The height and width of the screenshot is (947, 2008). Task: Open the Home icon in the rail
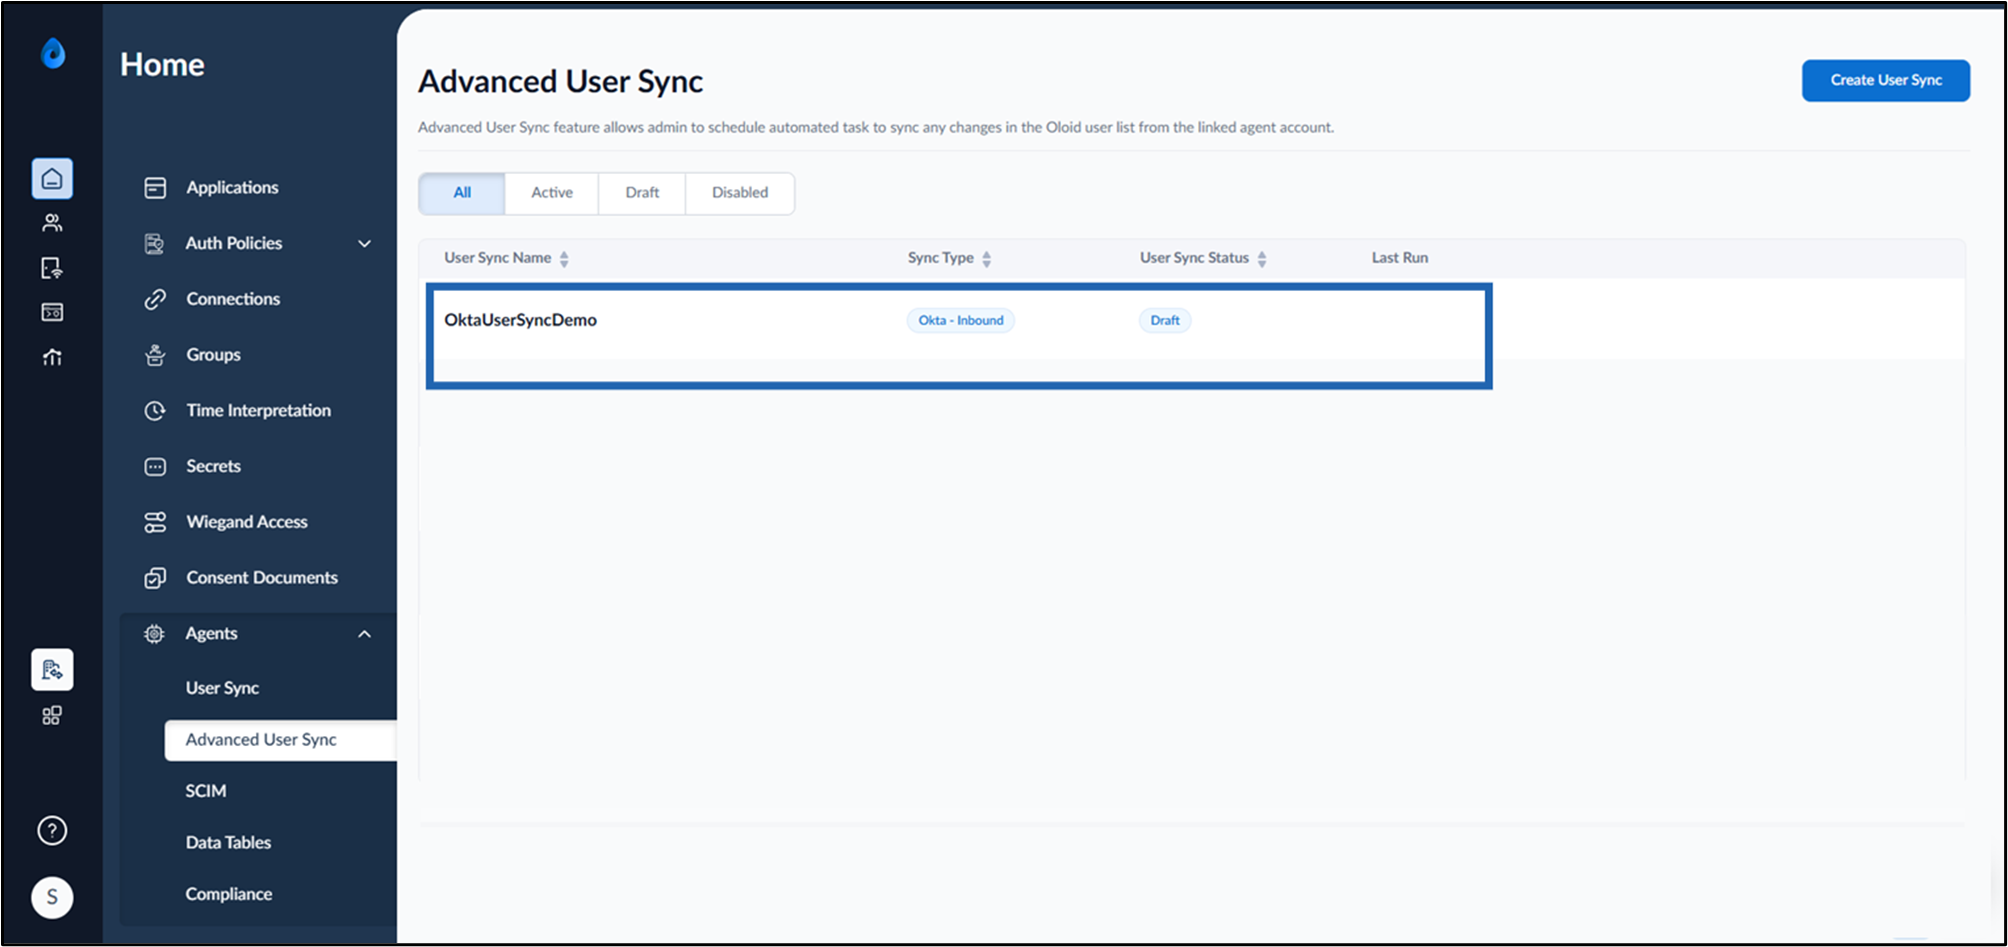pyautogui.click(x=52, y=179)
